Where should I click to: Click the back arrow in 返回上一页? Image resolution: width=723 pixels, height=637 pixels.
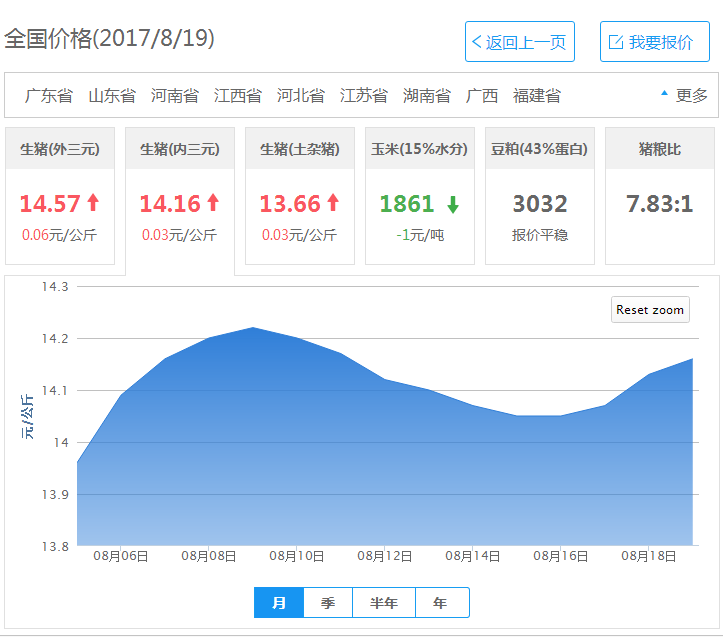(477, 42)
